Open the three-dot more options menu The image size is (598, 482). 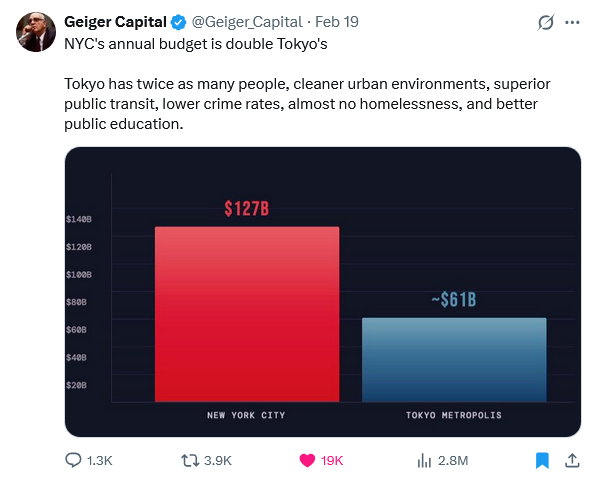(x=572, y=22)
